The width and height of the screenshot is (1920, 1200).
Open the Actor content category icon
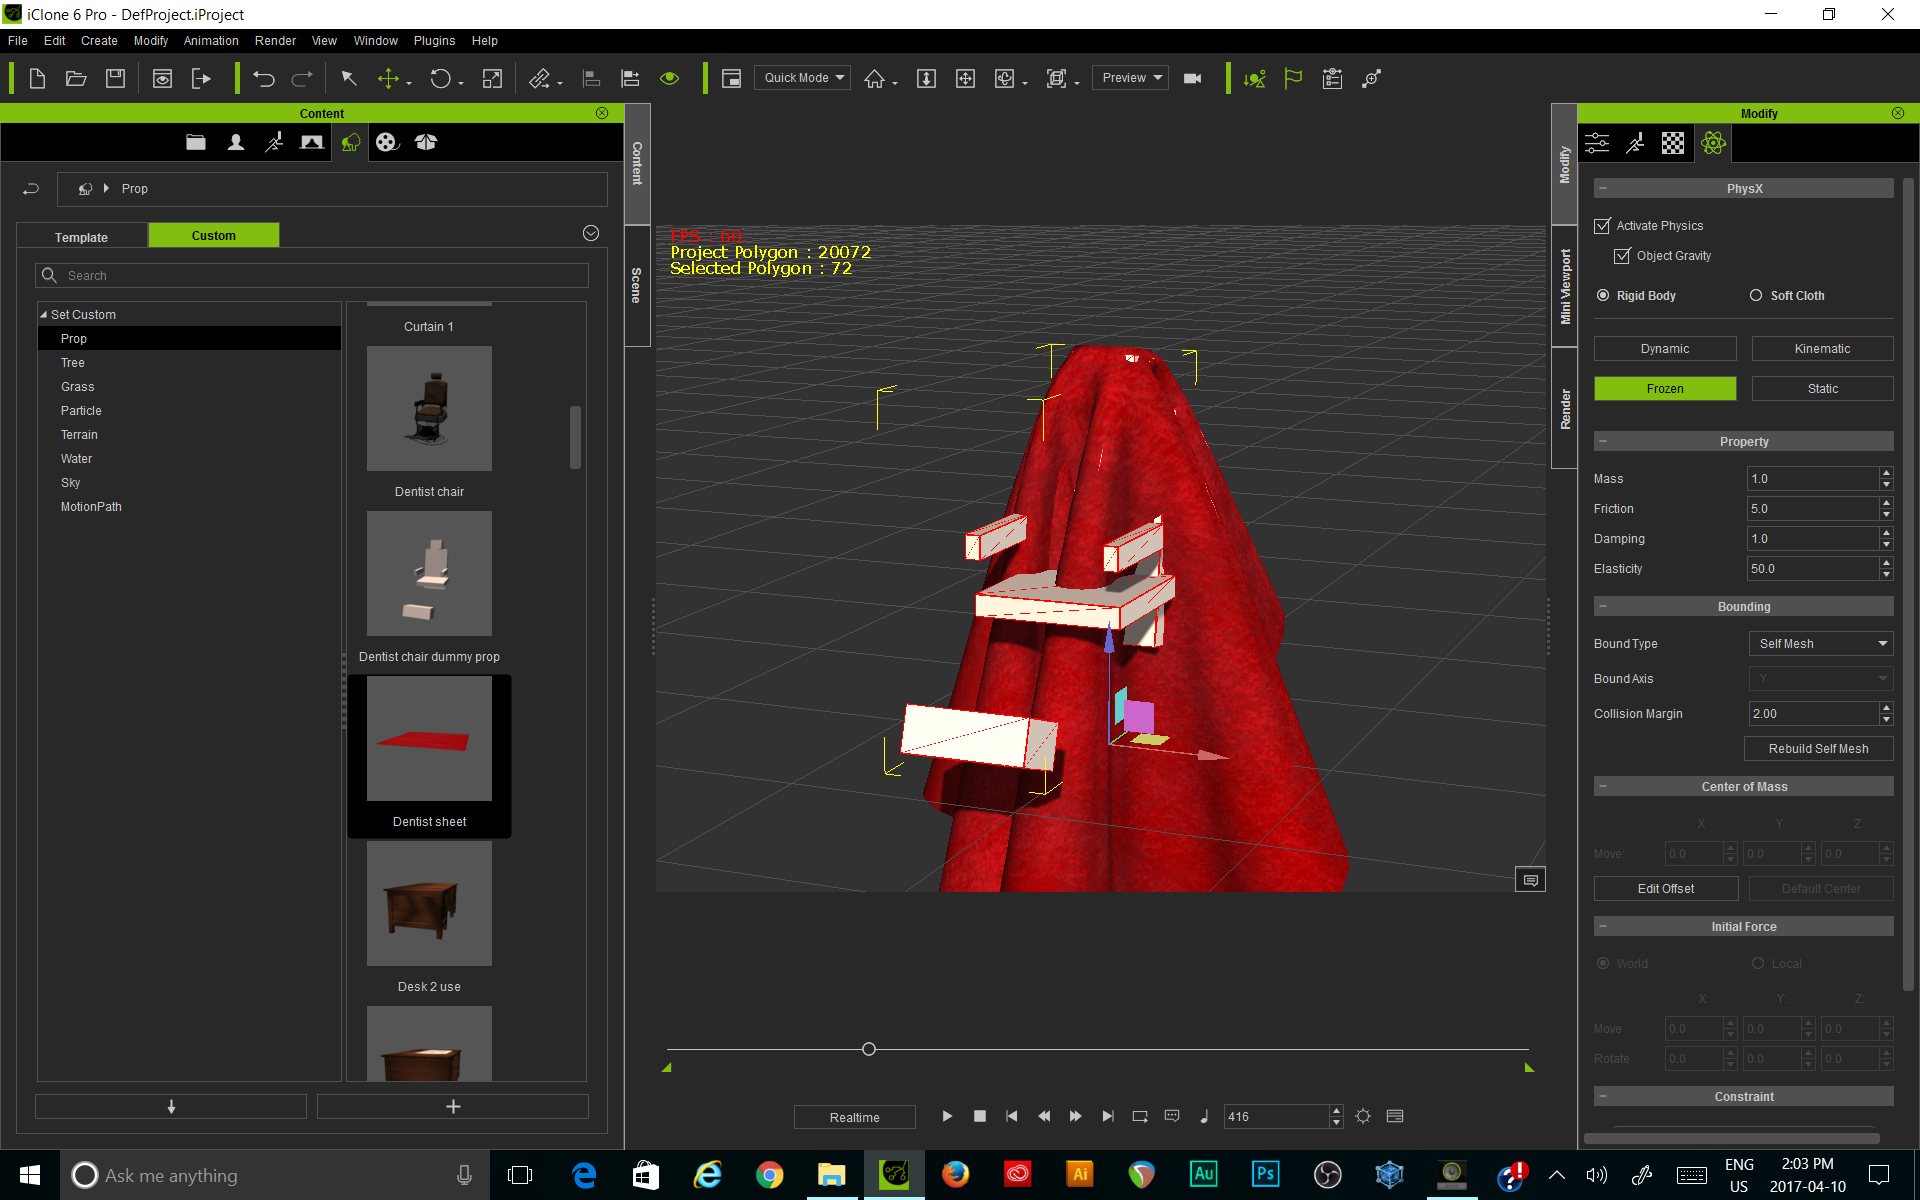pyautogui.click(x=235, y=142)
